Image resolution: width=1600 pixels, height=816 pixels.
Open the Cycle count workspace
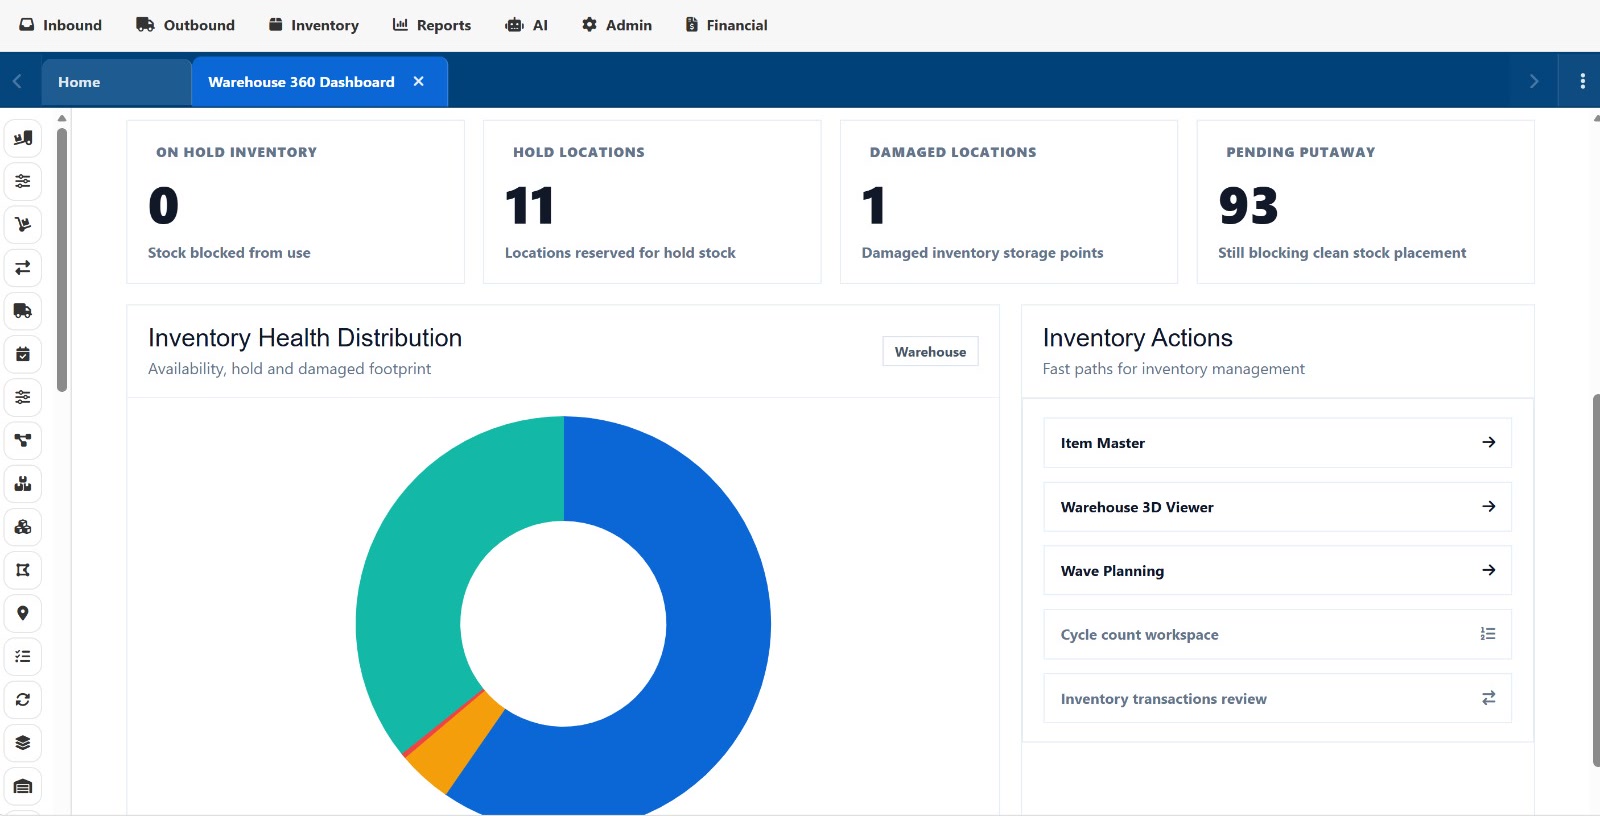point(1277,635)
